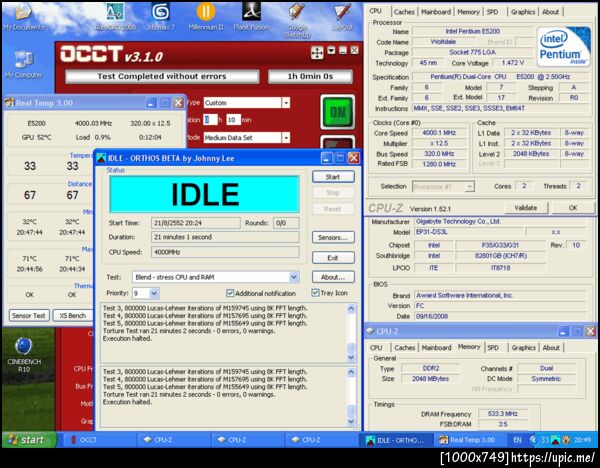Click the About... button in ORTHOS
Image resolution: width=600 pixels, height=468 pixels.
pyautogui.click(x=333, y=277)
